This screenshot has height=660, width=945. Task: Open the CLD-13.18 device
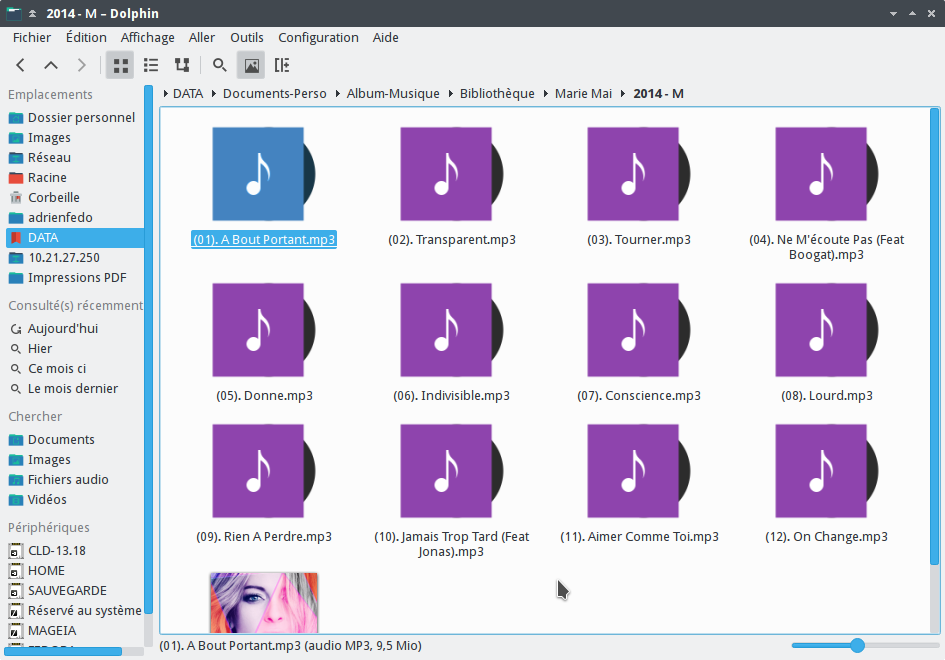tap(75, 550)
